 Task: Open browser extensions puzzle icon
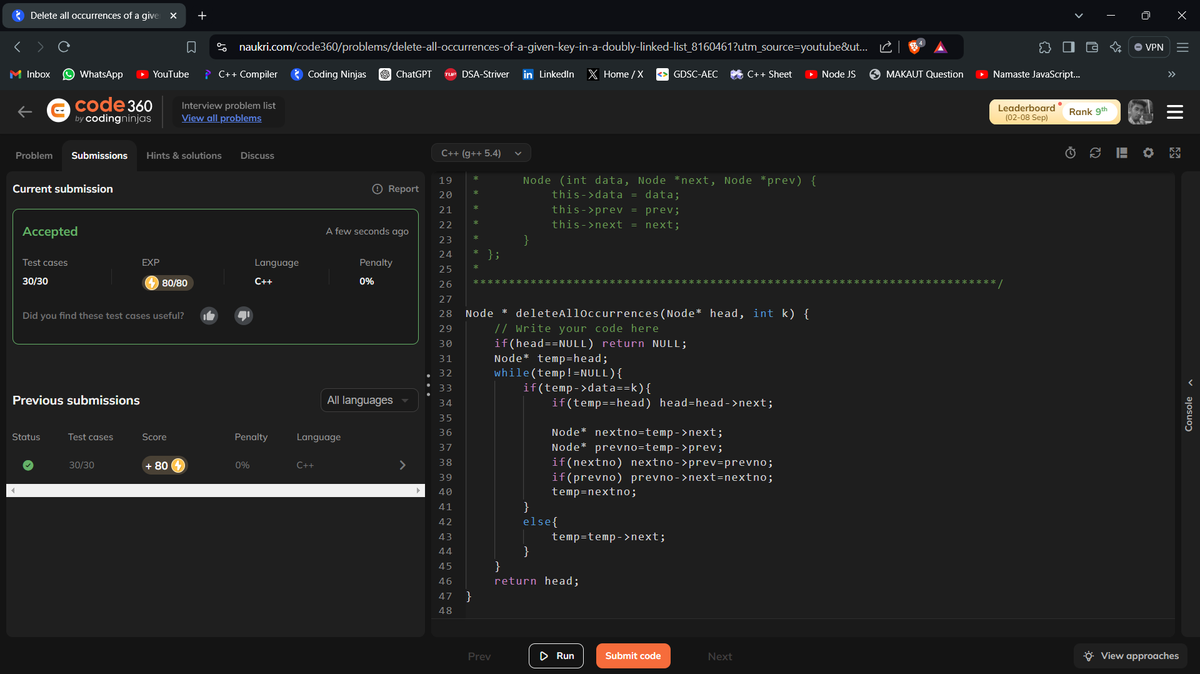click(1045, 47)
